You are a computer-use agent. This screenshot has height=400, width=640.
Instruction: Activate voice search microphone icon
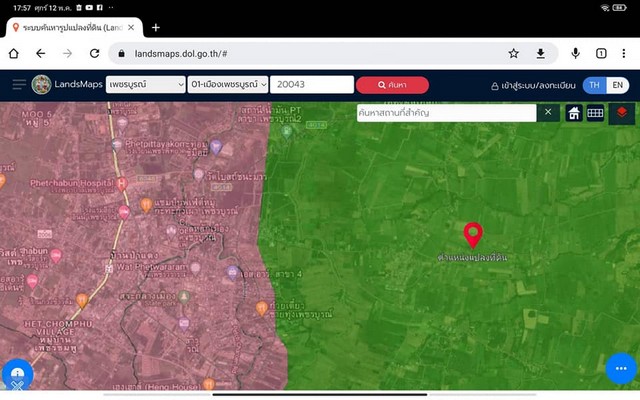coord(576,53)
